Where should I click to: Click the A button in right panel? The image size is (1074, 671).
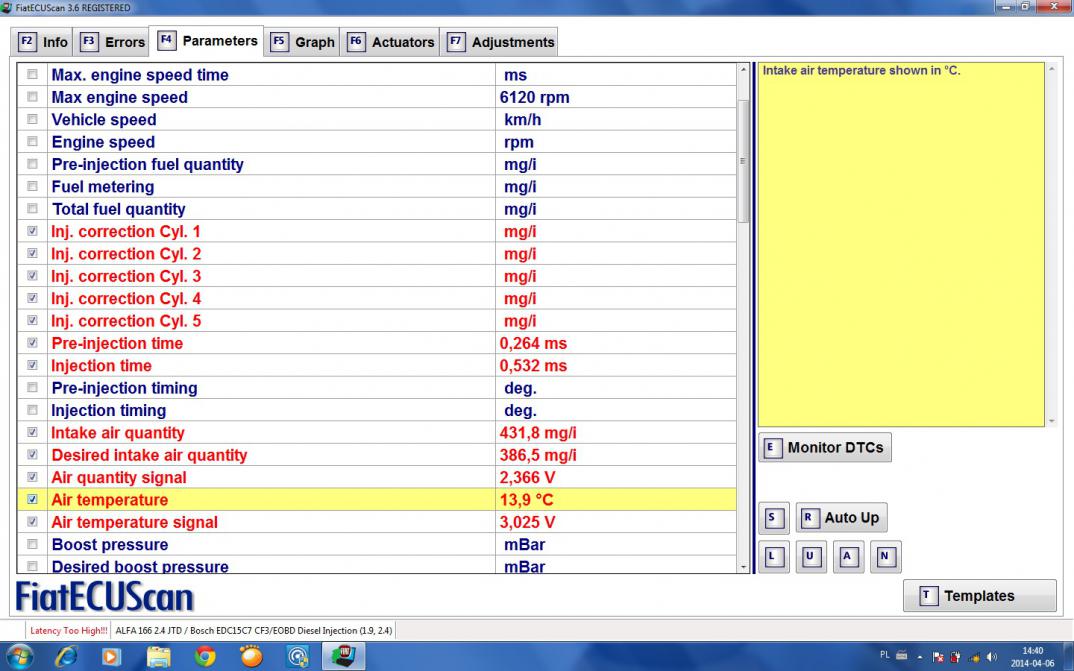pyautogui.click(x=847, y=557)
